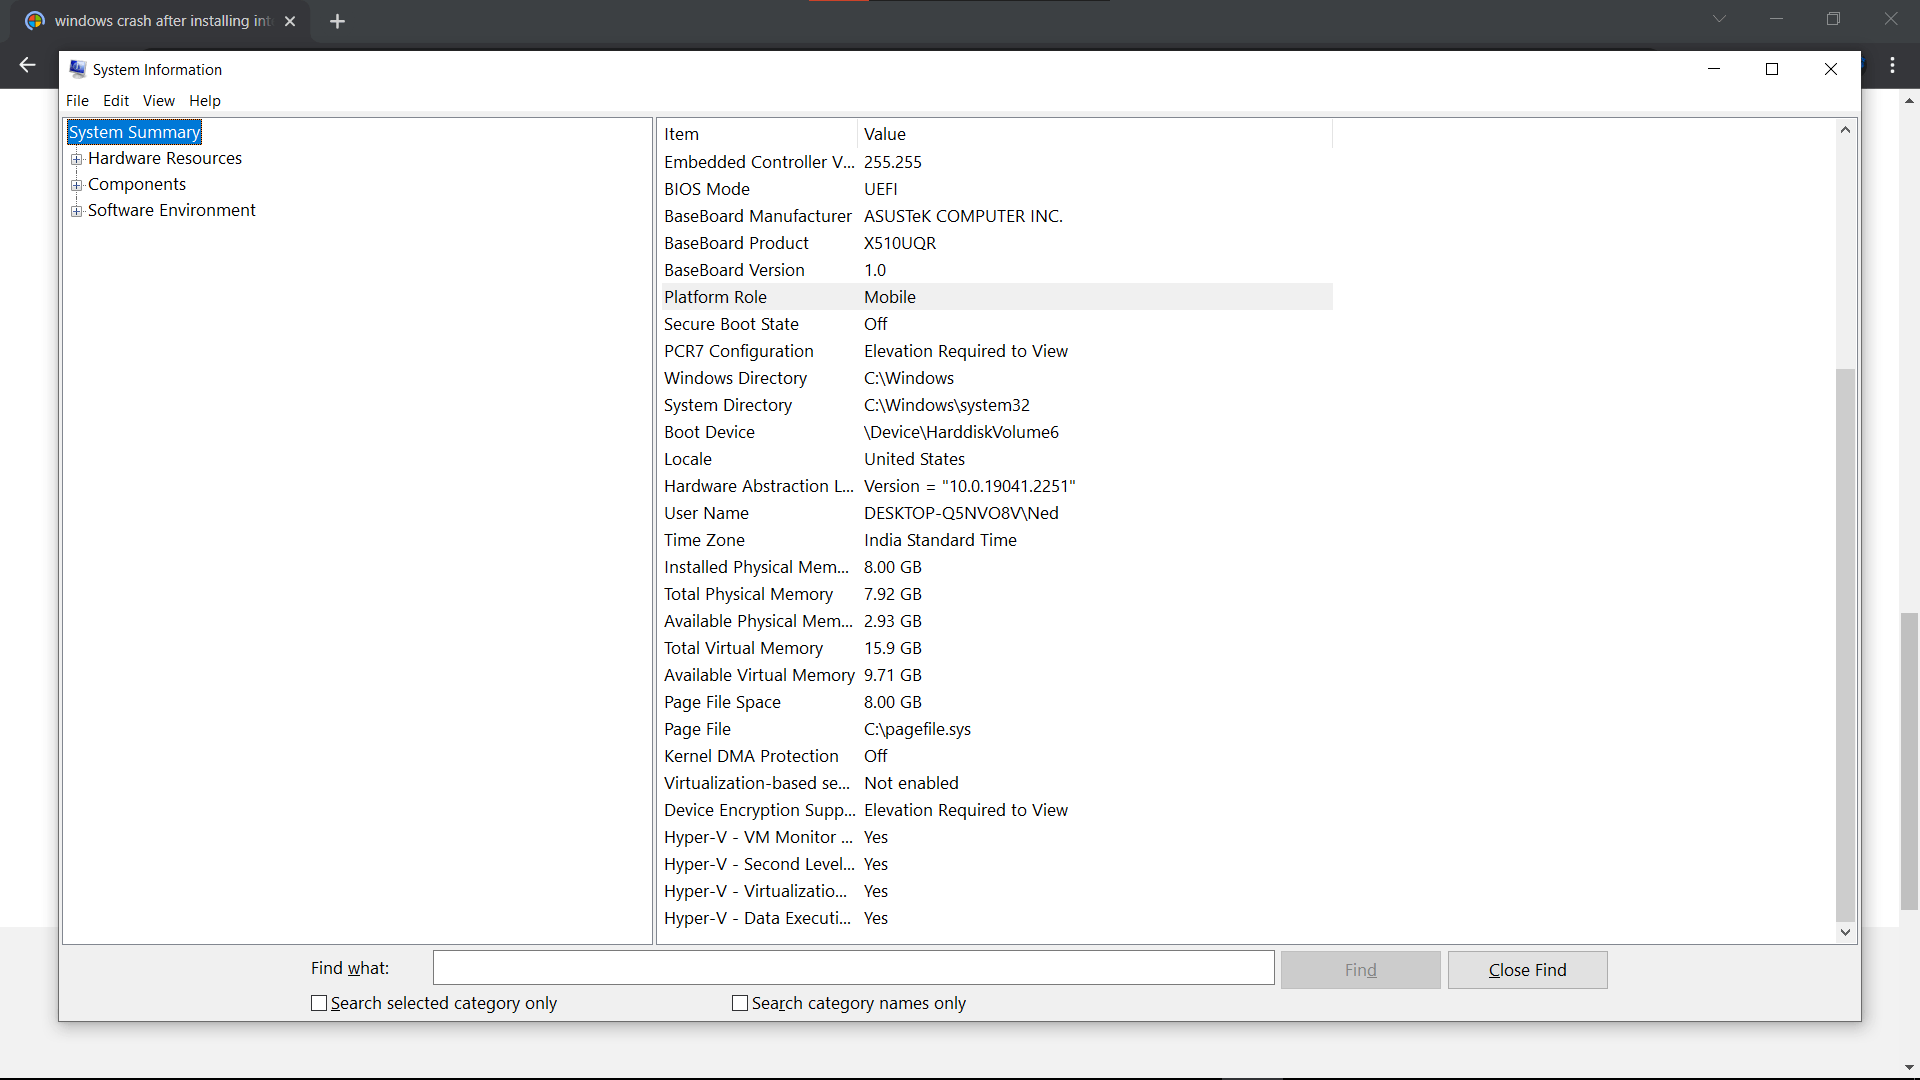Click the browser back arrow icon
This screenshot has width=1920, height=1080.
(27, 65)
